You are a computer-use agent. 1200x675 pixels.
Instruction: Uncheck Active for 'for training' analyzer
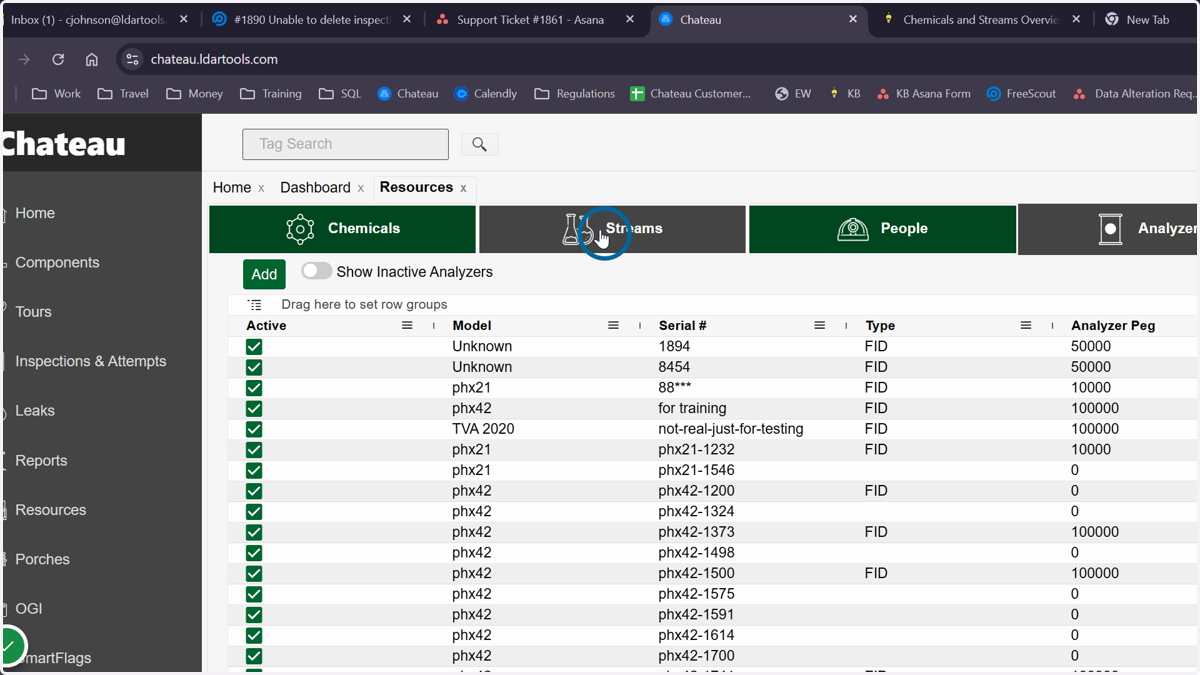pos(254,409)
